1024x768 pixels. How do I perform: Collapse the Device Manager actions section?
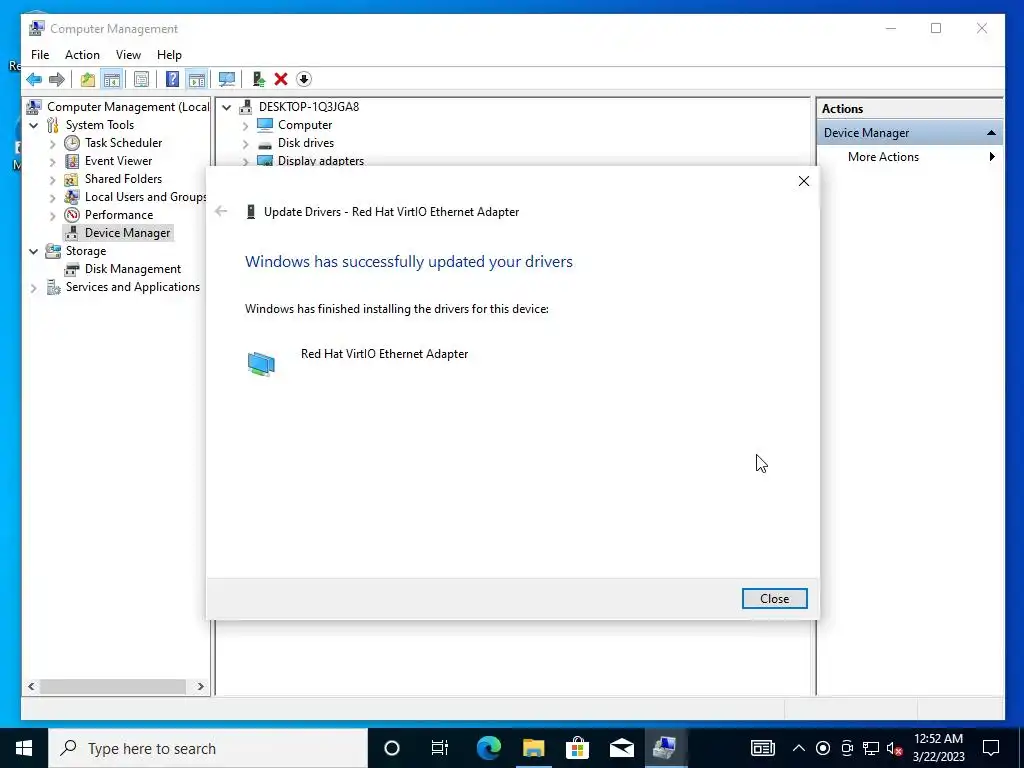[x=991, y=133]
